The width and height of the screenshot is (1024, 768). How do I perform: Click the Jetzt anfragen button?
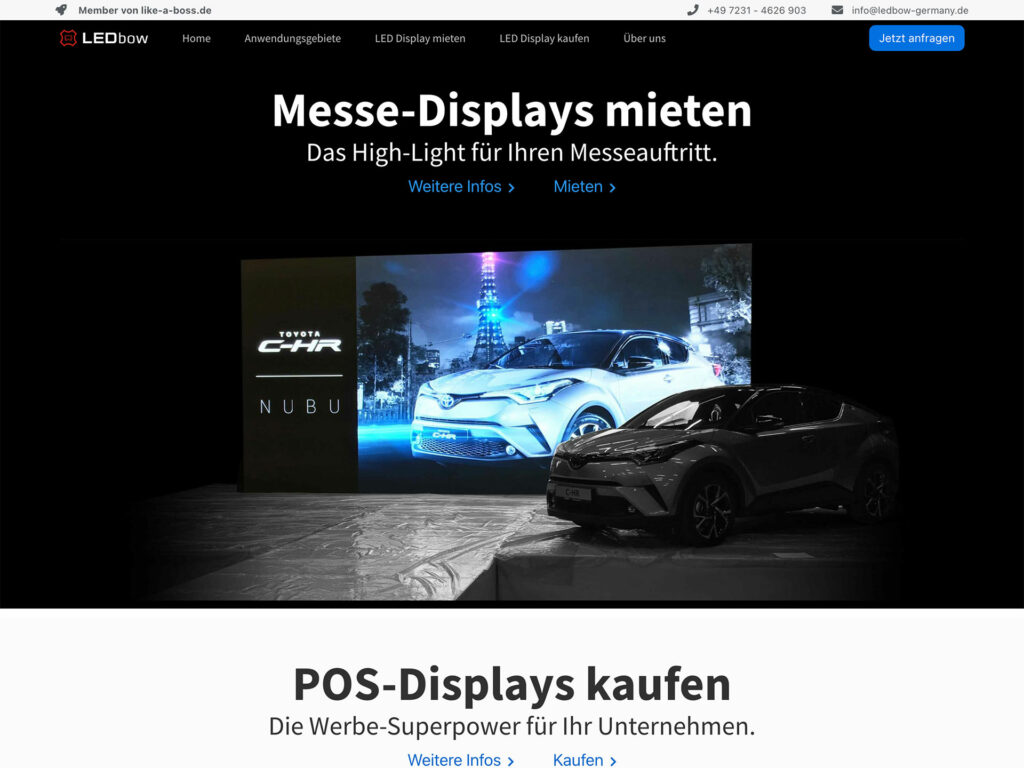click(916, 38)
